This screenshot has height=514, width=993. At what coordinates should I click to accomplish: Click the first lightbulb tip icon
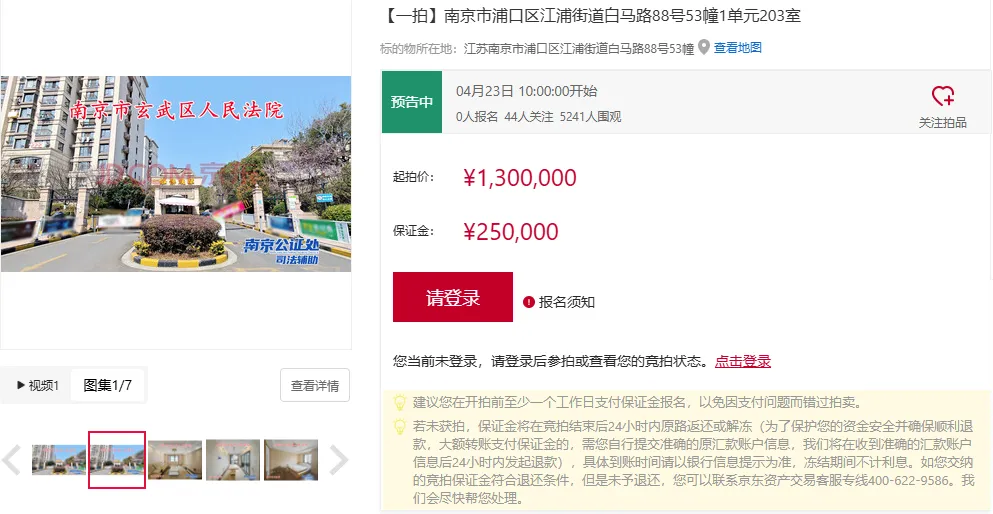click(x=400, y=402)
